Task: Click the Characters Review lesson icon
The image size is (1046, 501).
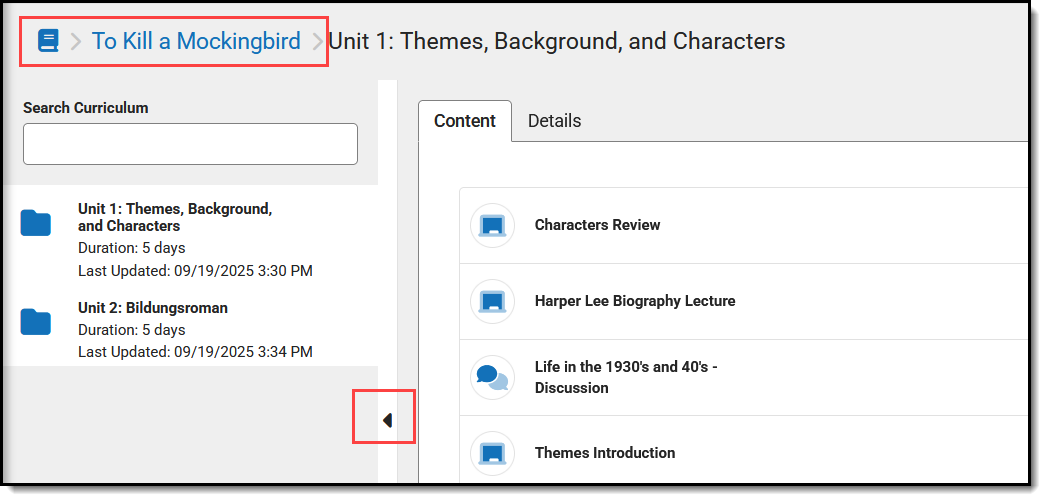Action: [492, 225]
